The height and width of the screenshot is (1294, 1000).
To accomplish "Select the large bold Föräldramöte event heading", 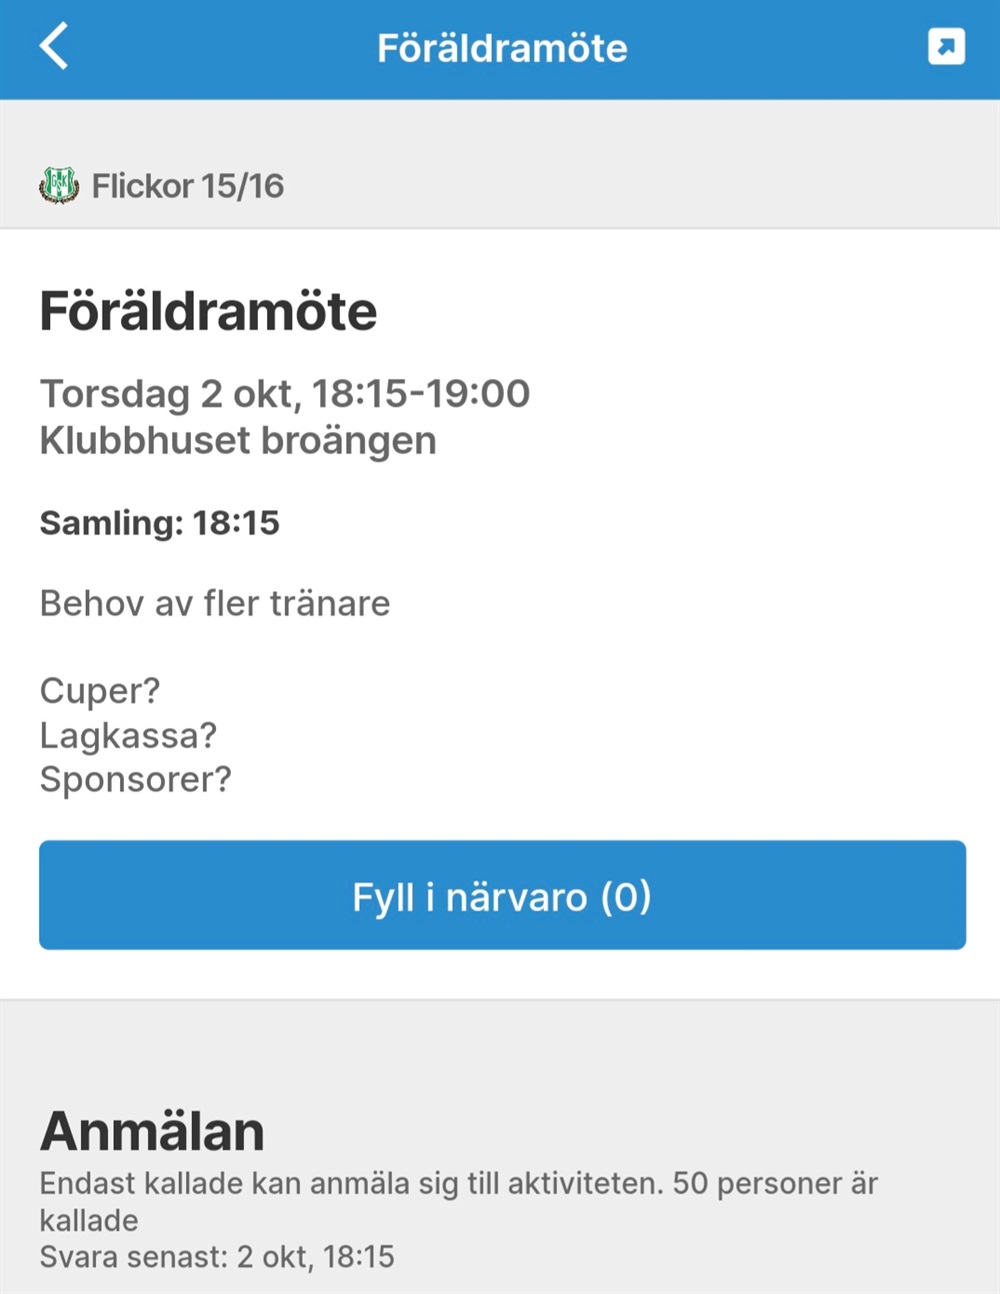I will tap(208, 311).
